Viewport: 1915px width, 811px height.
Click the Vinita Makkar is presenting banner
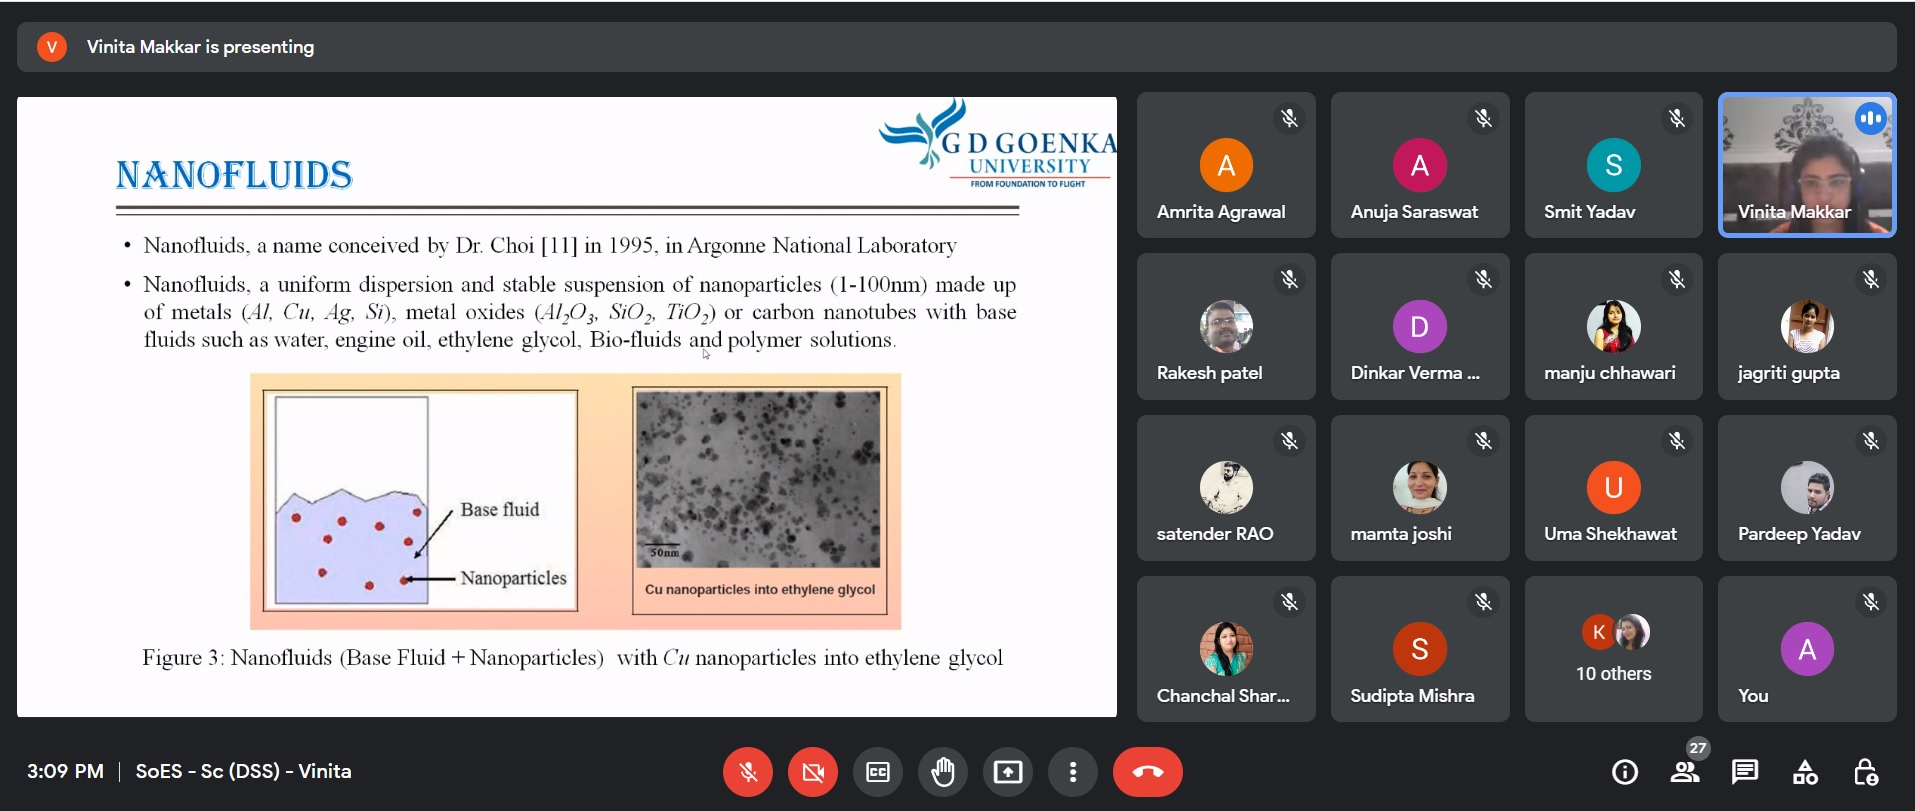200,47
